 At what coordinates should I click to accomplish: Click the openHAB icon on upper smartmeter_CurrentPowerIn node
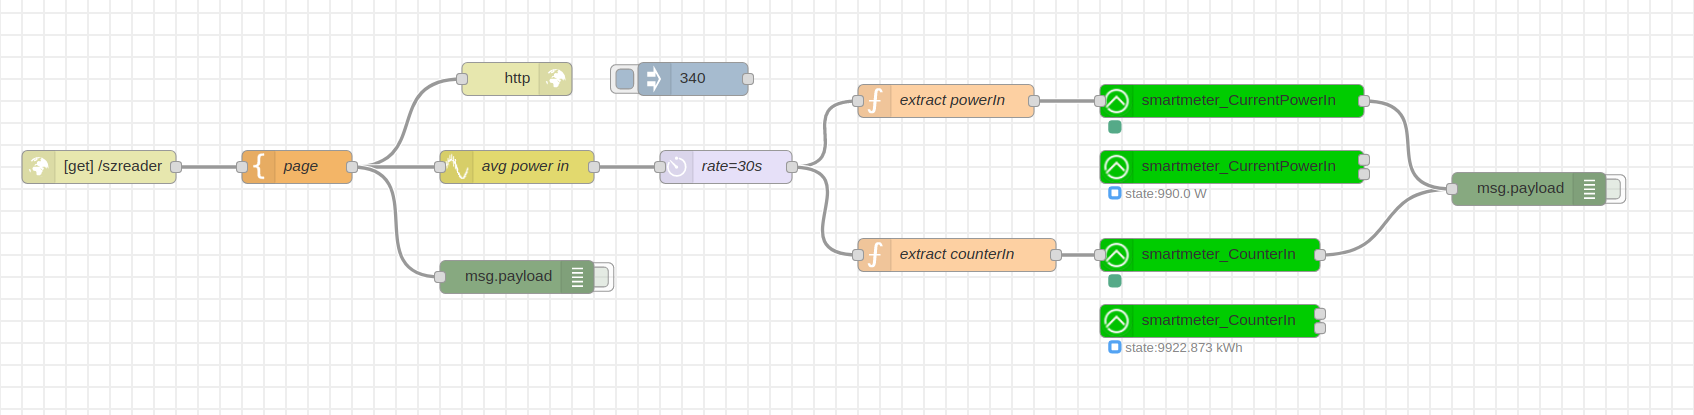coord(1117,101)
